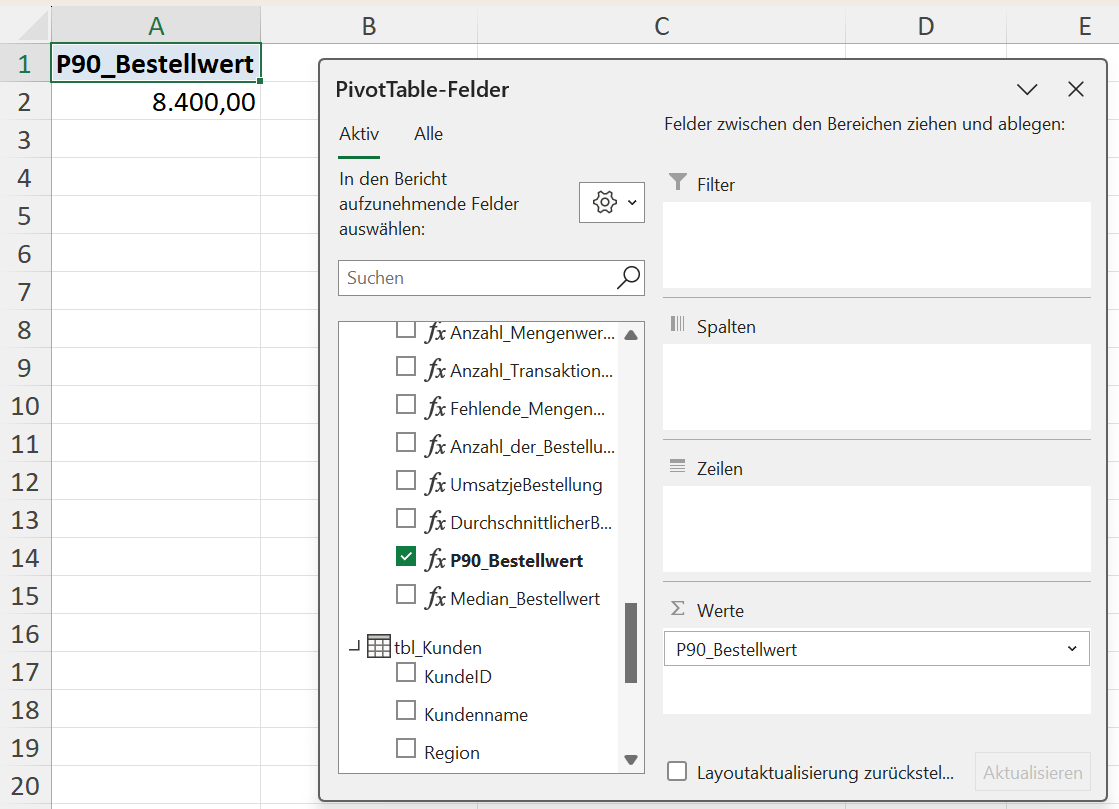This screenshot has width=1119, height=809.
Task: Click the search magnifier icon in field search
Action: pos(628,278)
